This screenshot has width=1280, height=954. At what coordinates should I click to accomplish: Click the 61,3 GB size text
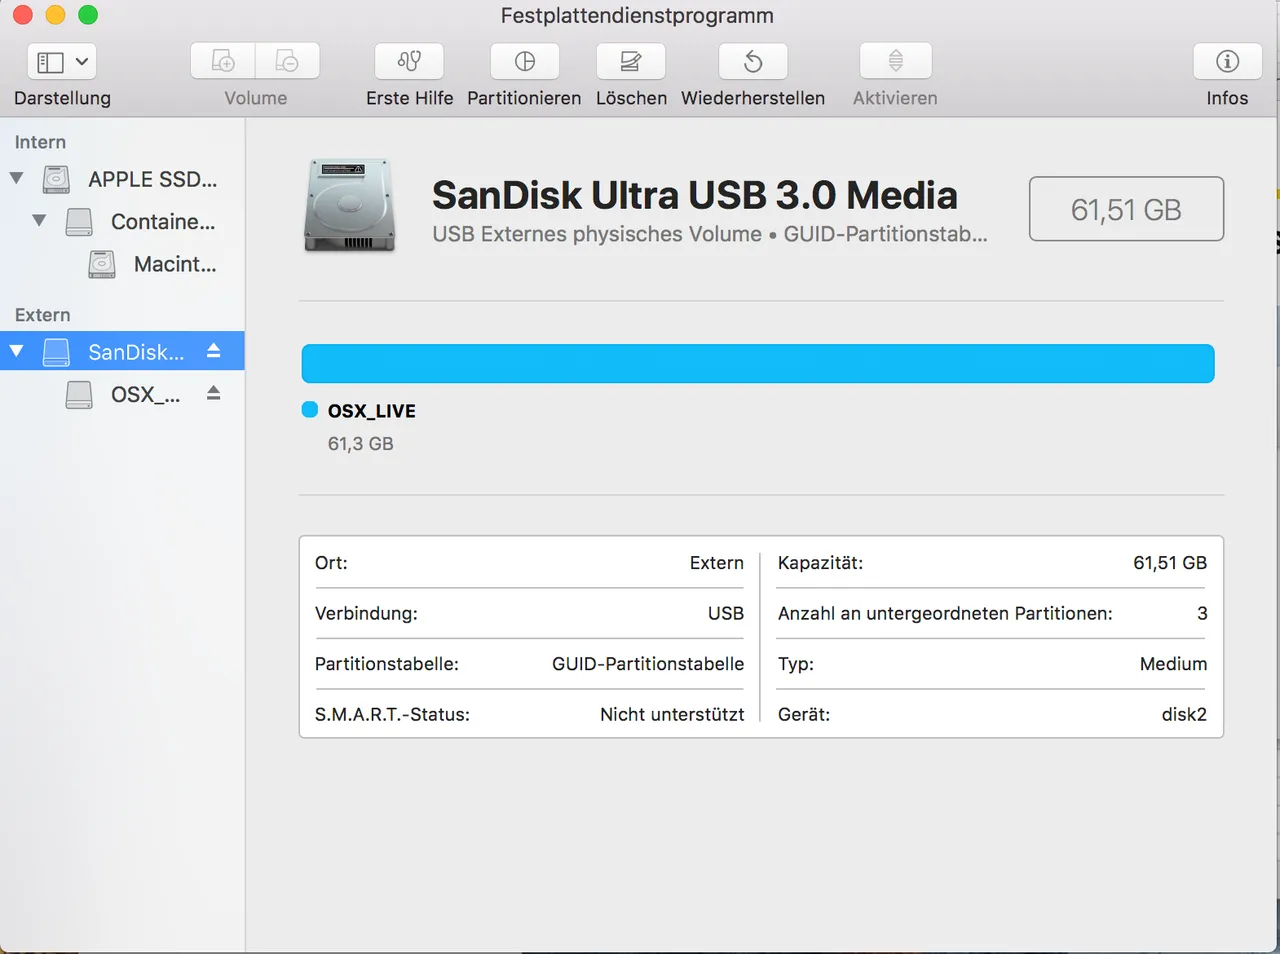coord(360,444)
